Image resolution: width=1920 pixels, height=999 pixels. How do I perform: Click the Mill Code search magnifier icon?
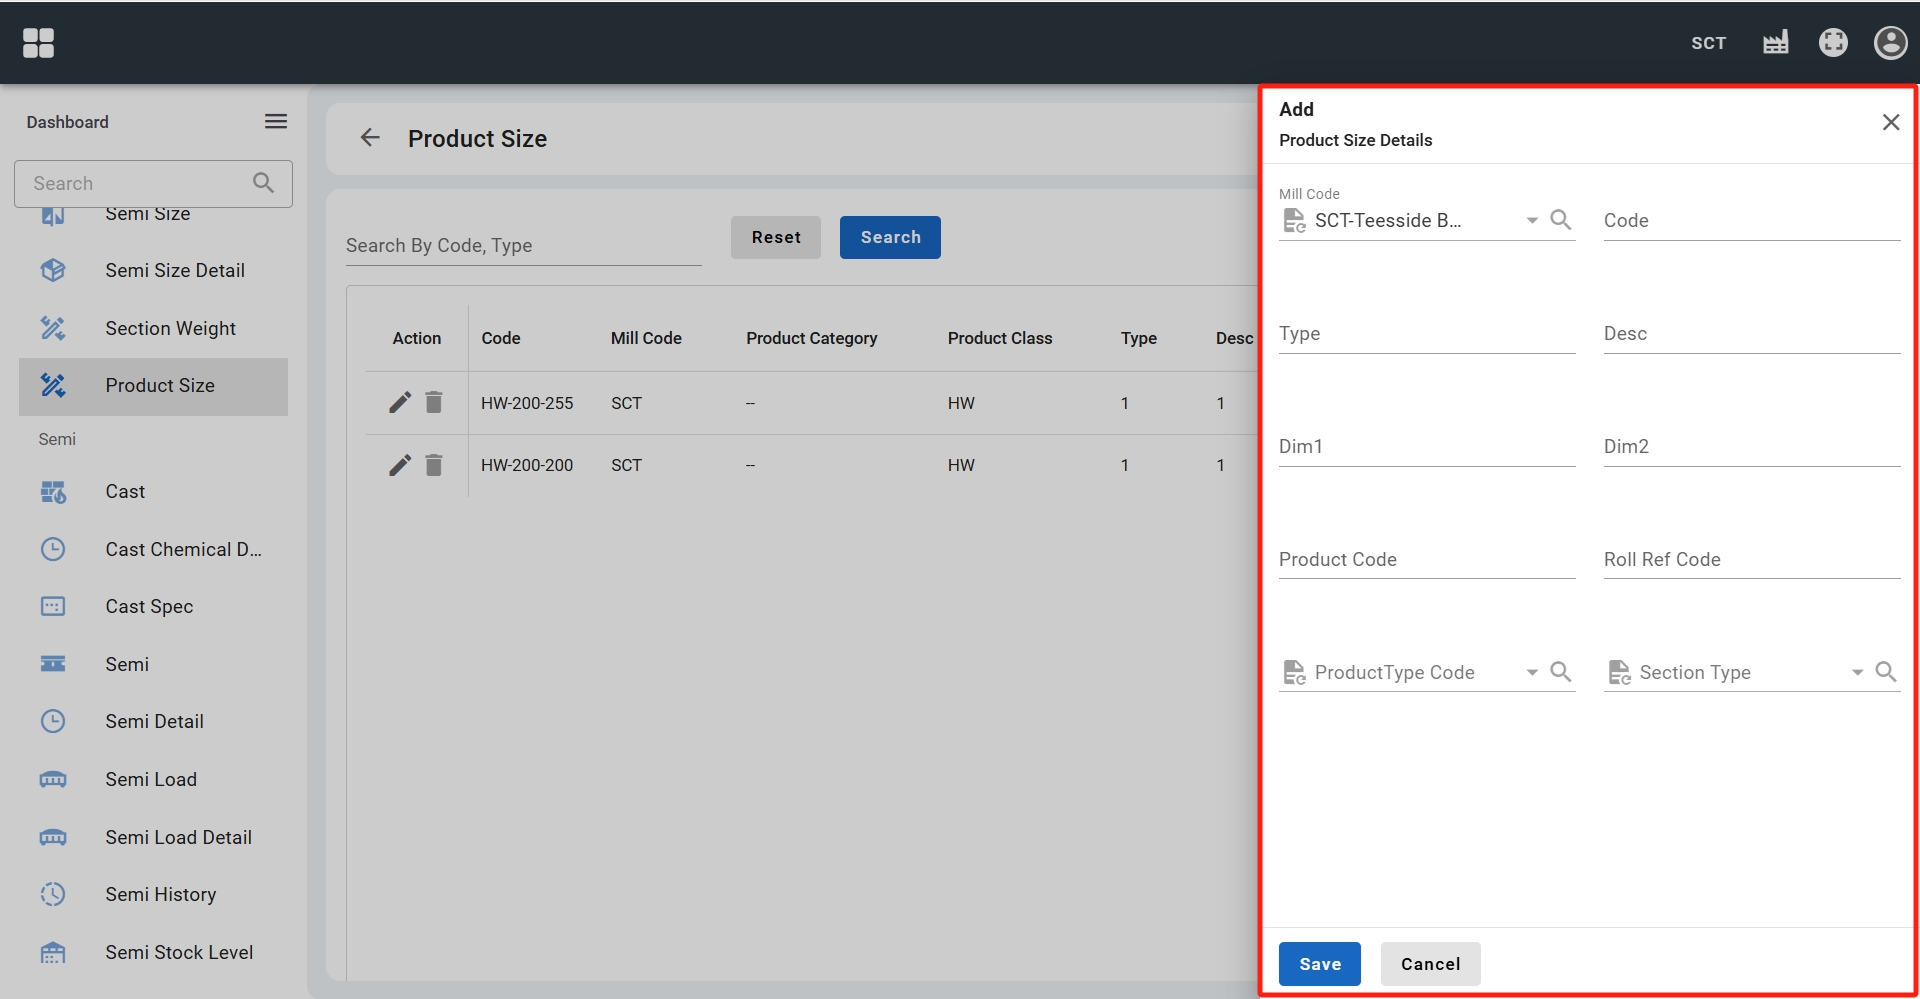[x=1560, y=220]
